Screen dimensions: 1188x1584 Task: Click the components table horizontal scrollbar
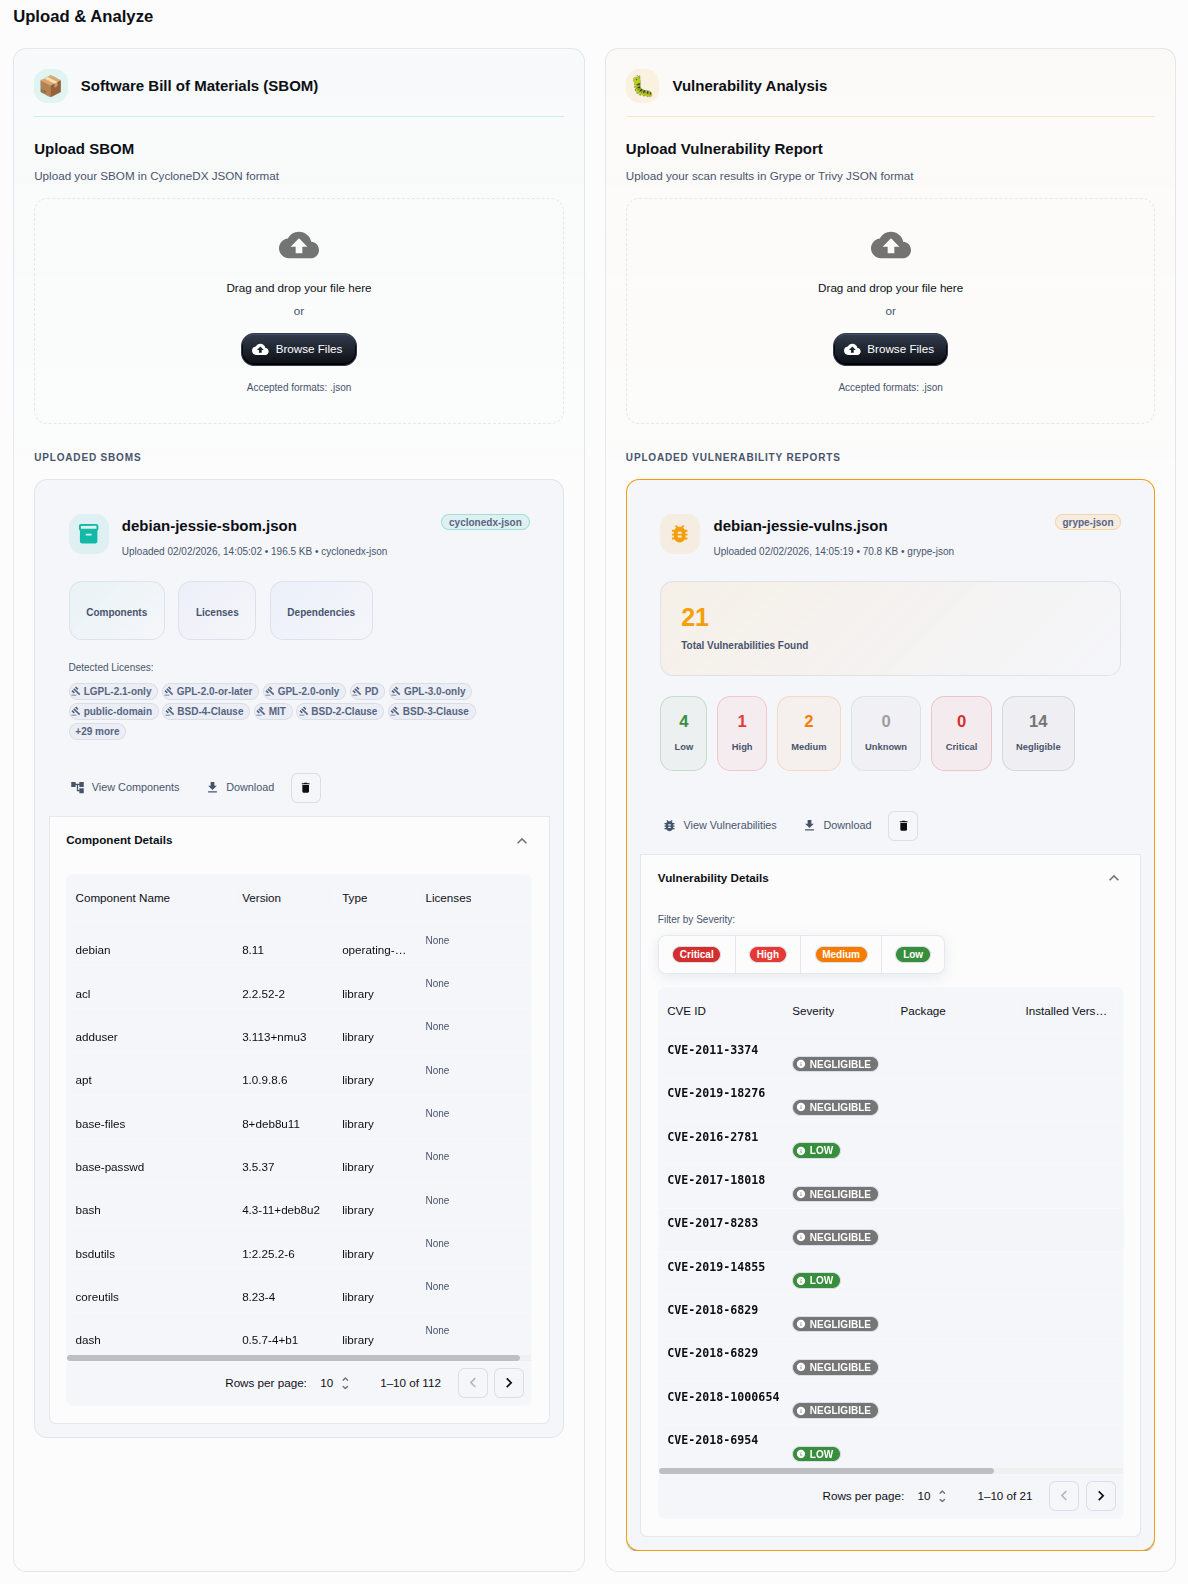293,1358
